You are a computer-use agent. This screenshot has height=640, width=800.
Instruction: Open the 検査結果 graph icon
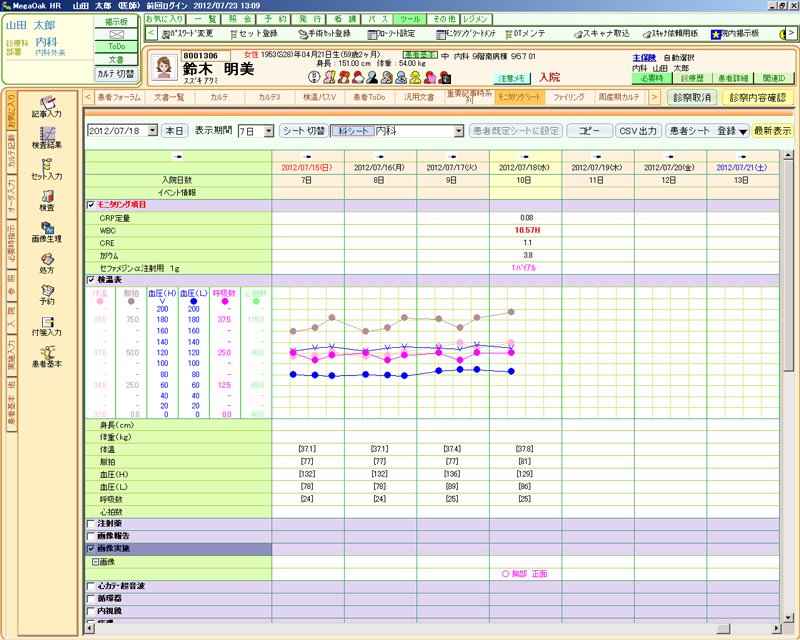pyautogui.click(x=46, y=138)
